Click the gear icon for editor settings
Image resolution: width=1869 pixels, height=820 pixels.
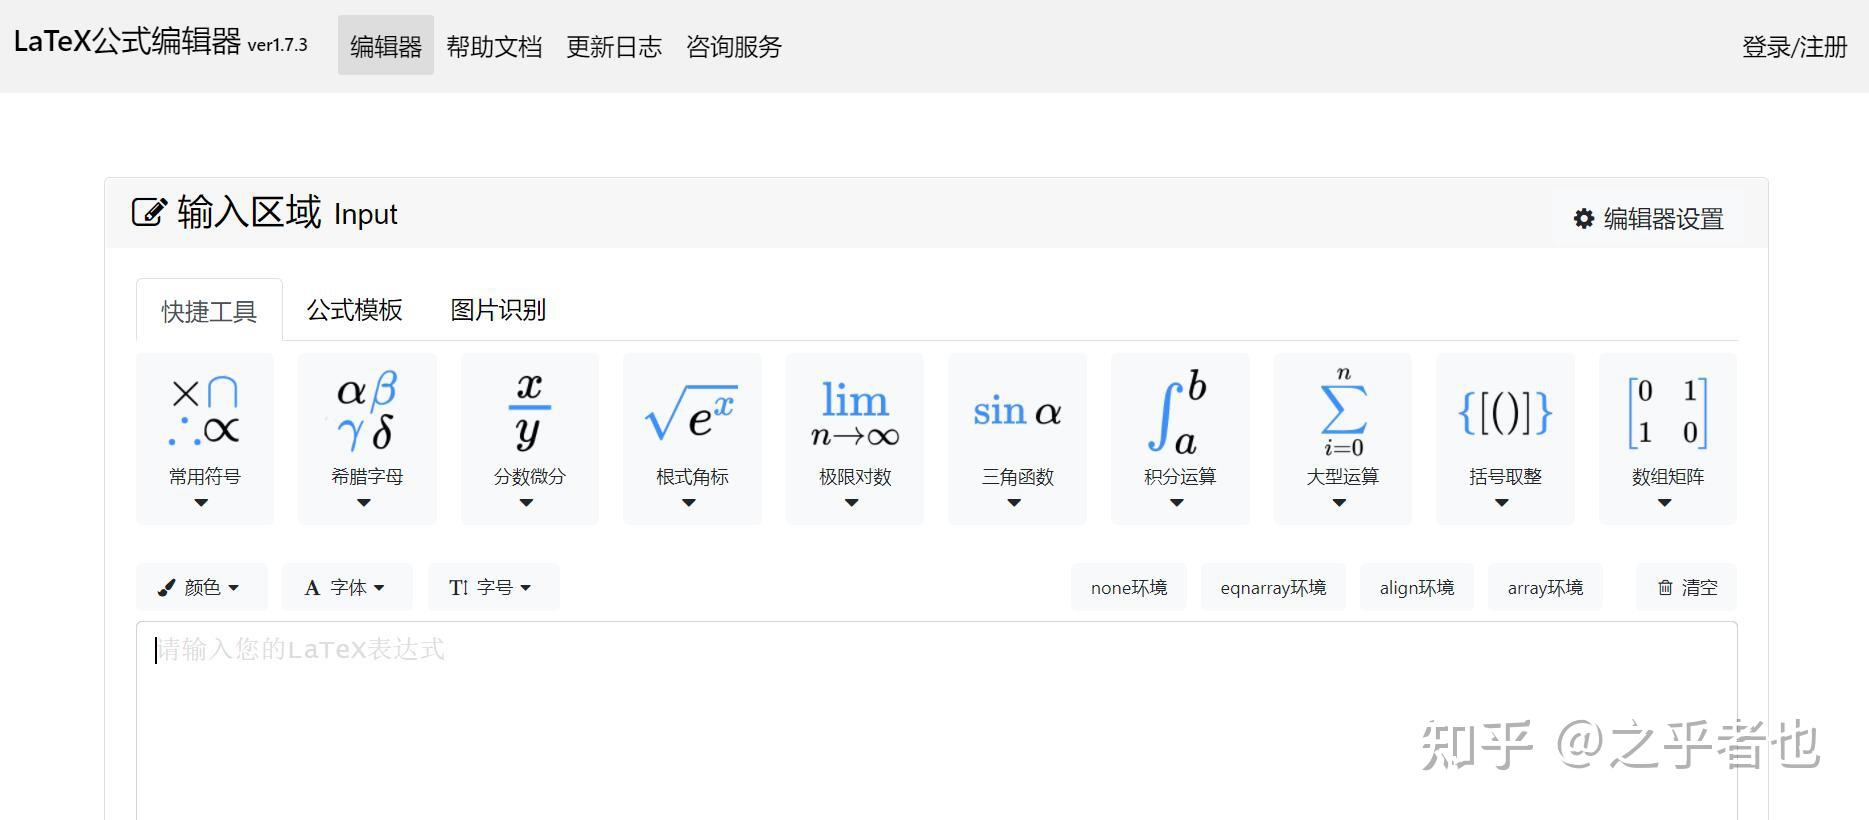coord(1584,218)
